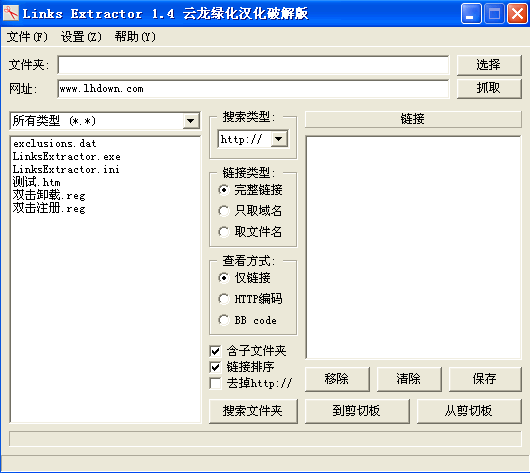The image size is (530, 473).
Task: Select 测试.htm in the file list
Action: click(x=37, y=183)
